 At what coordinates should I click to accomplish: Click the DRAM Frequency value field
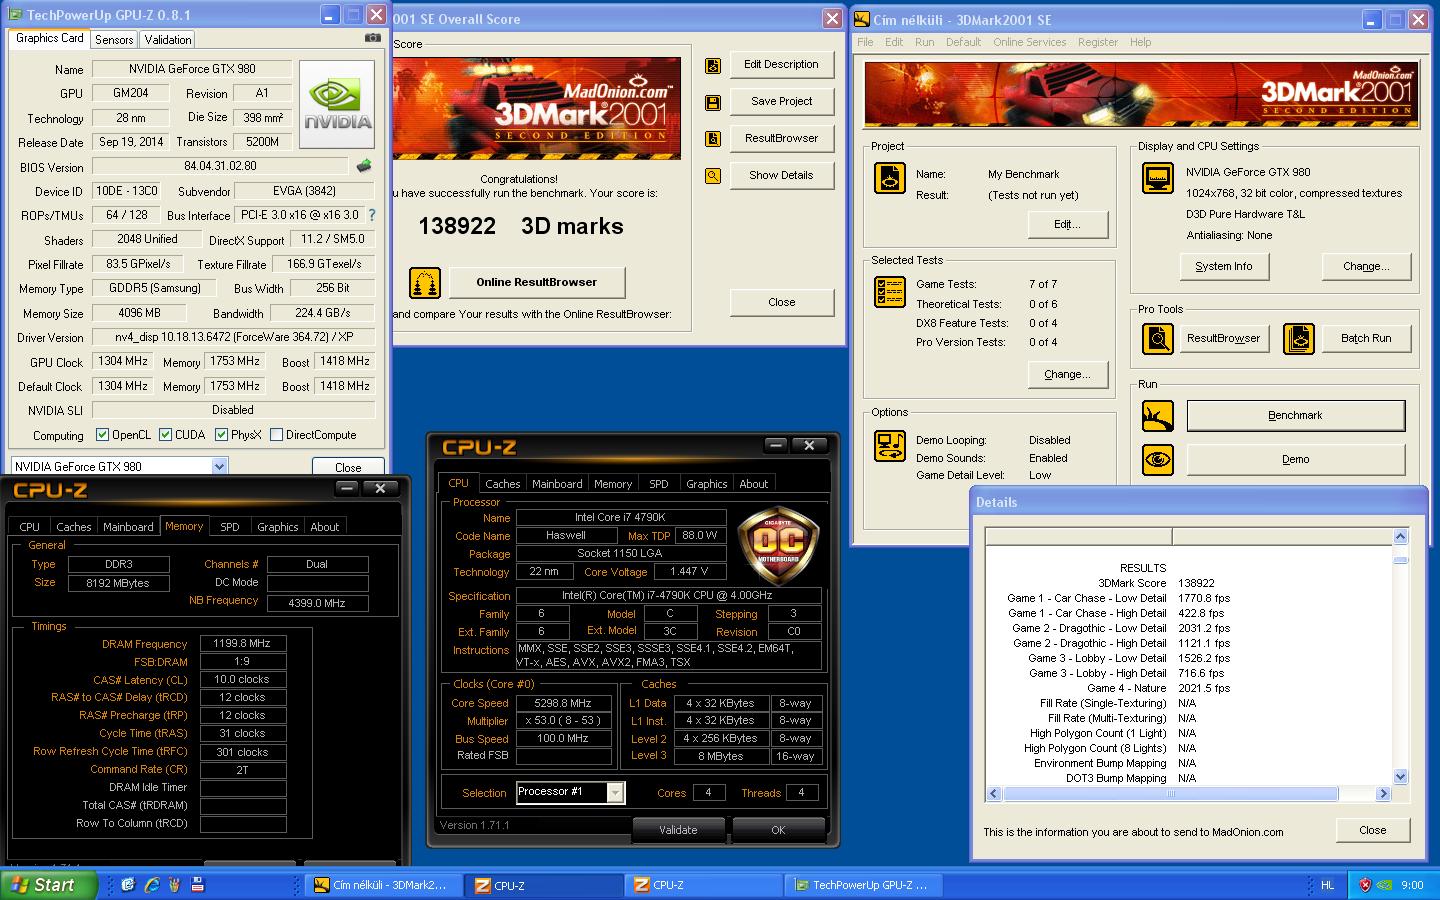point(242,644)
